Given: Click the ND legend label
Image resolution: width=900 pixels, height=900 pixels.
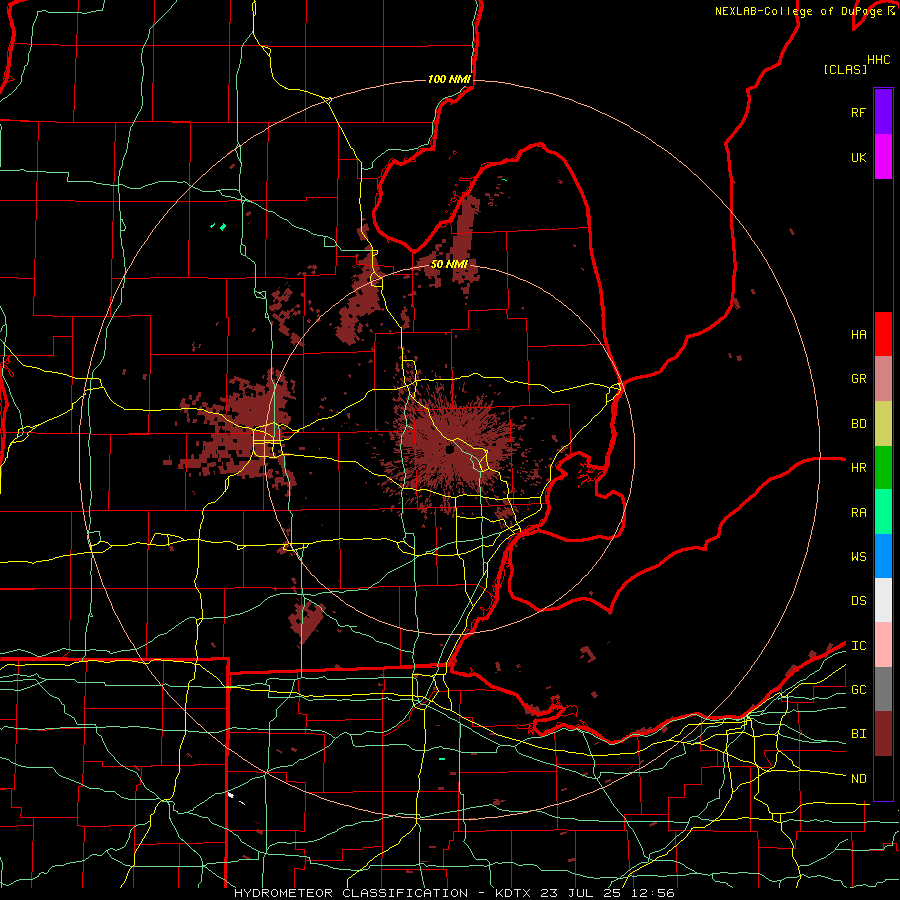Looking at the screenshot, I should point(858,779).
